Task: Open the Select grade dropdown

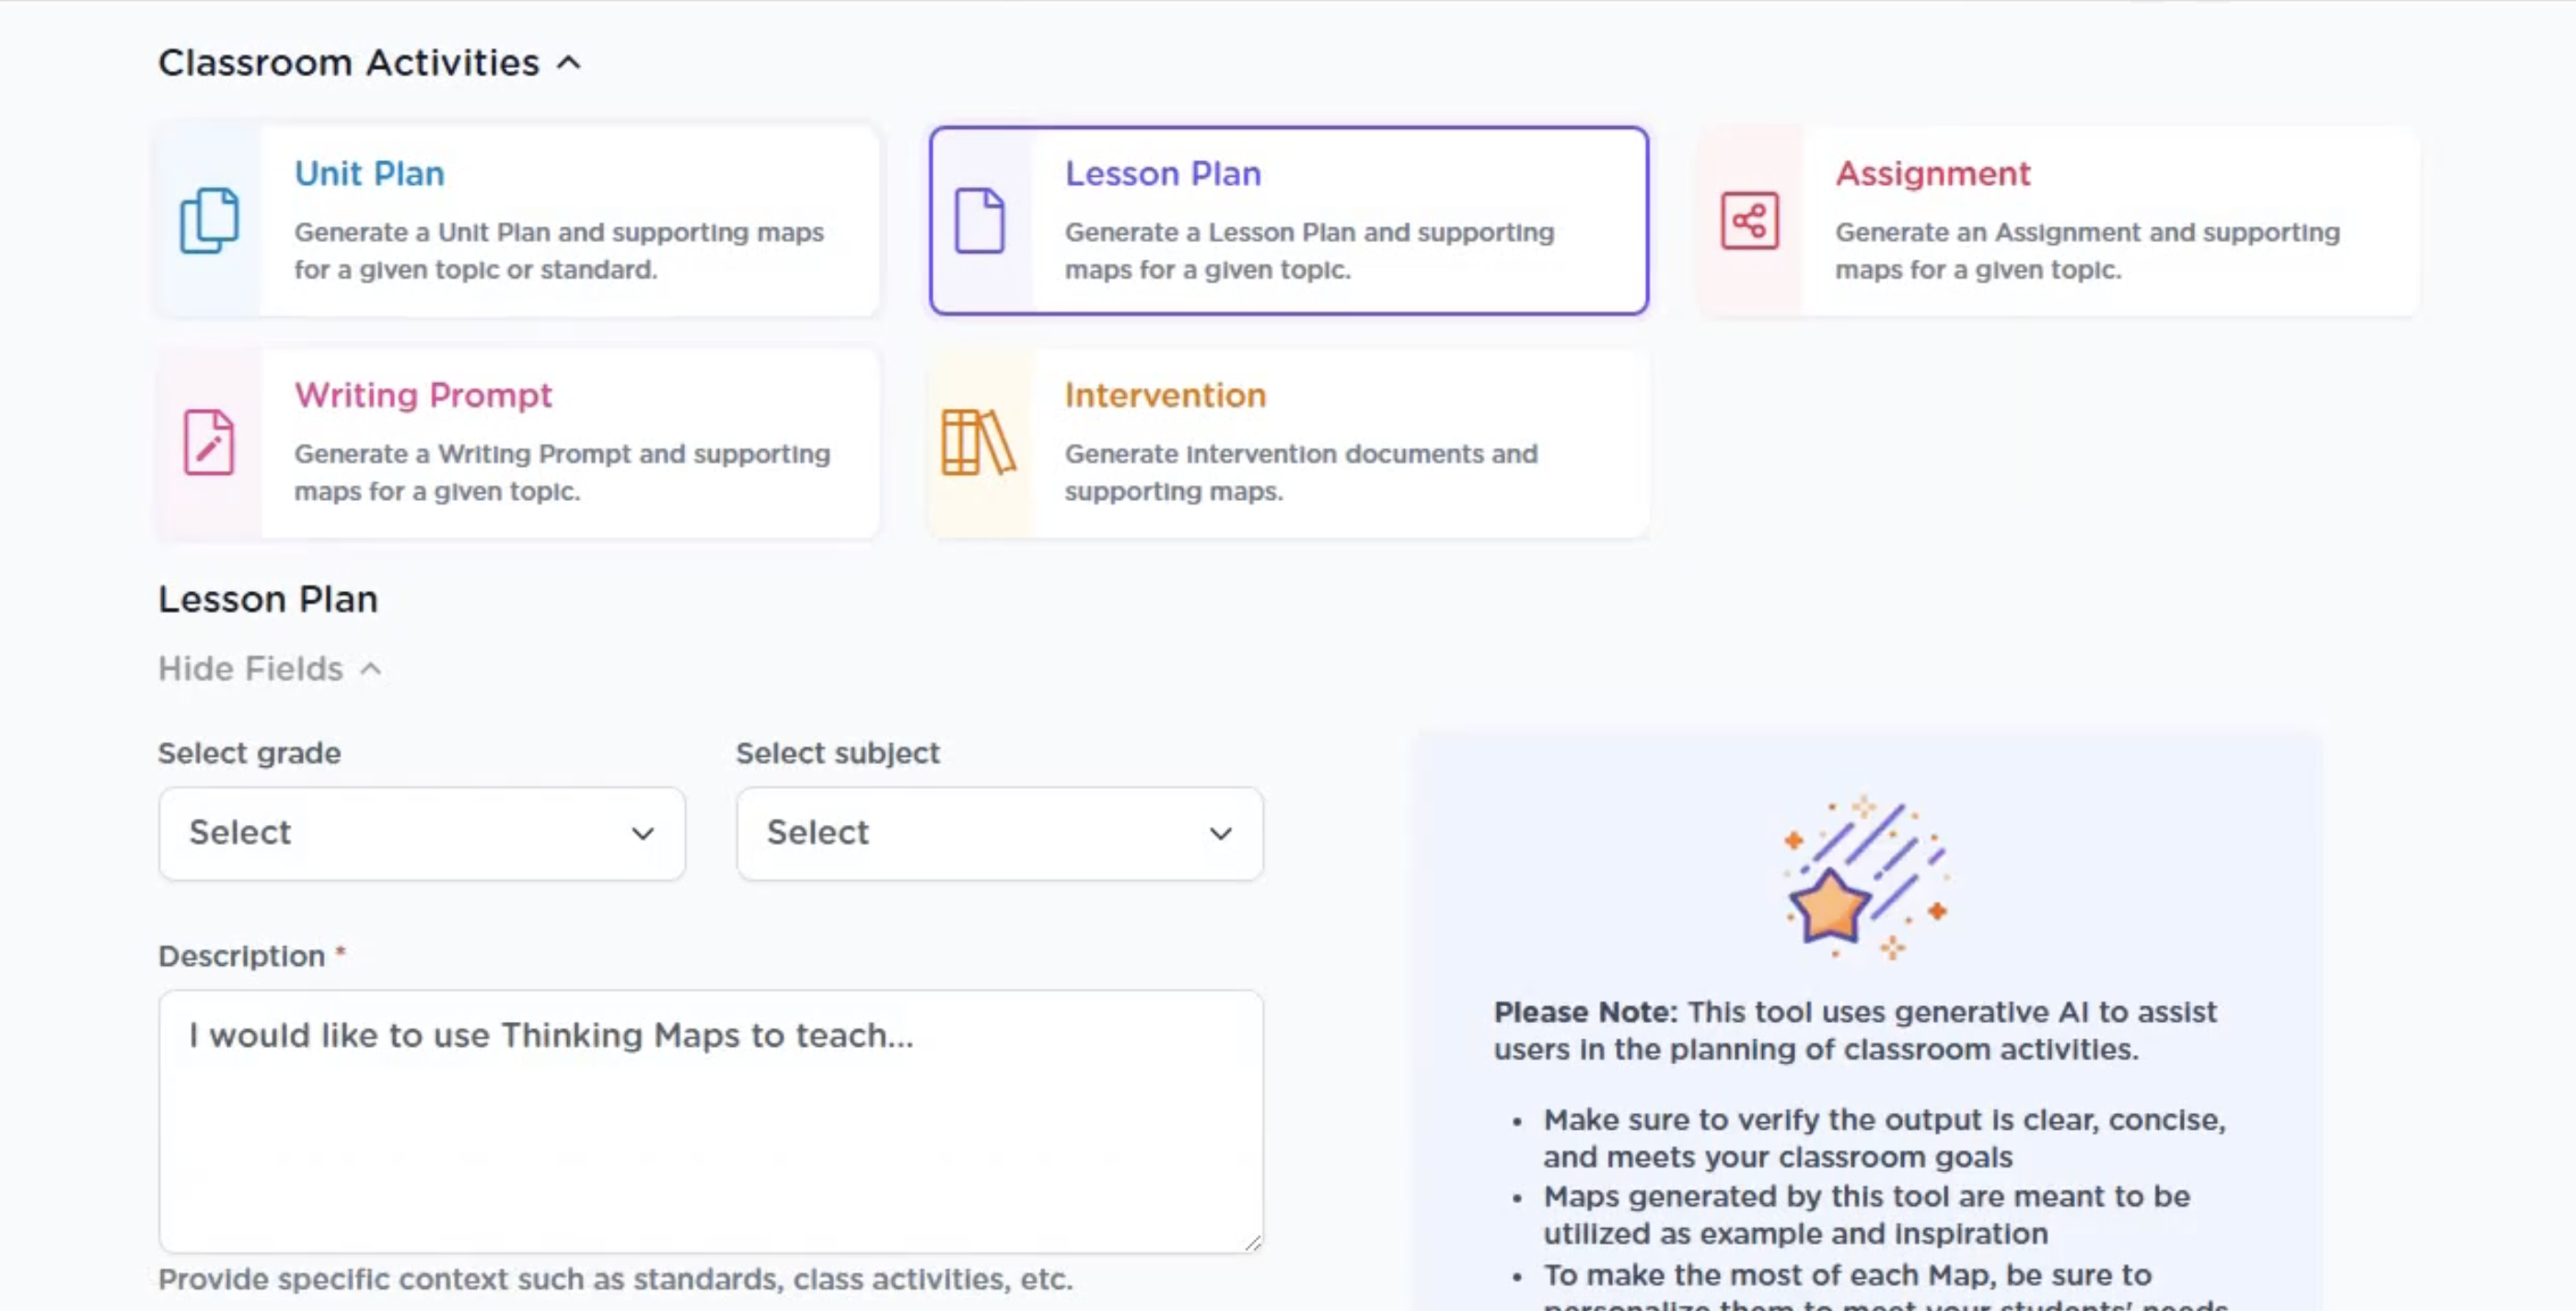Action: [422, 833]
